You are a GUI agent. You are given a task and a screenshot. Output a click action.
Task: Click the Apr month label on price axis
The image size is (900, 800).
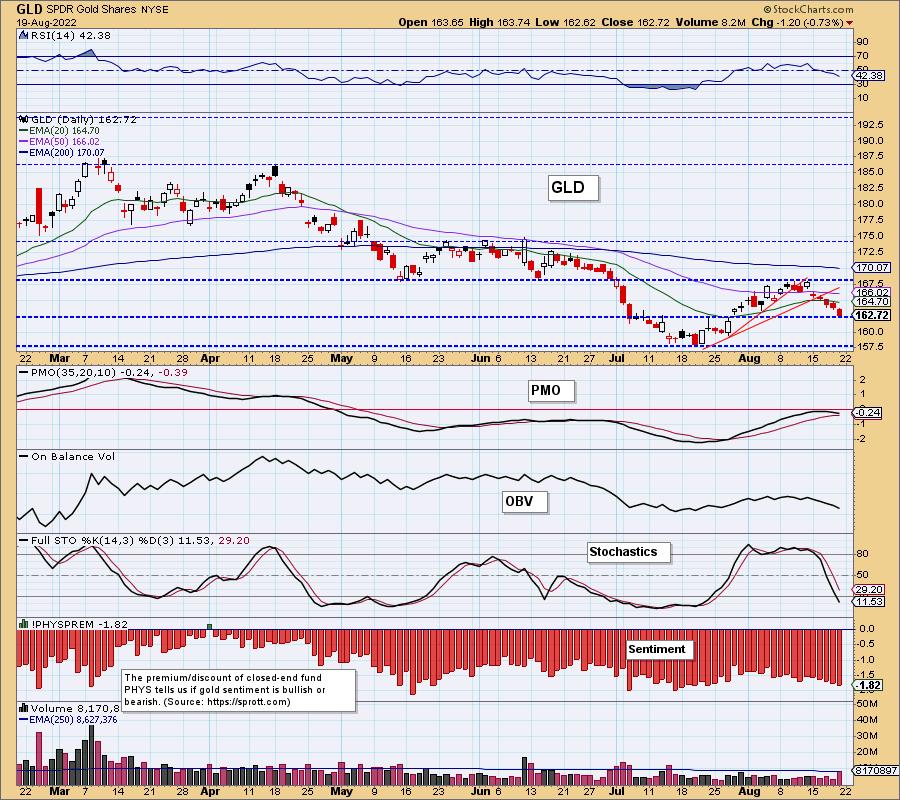click(x=210, y=359)
